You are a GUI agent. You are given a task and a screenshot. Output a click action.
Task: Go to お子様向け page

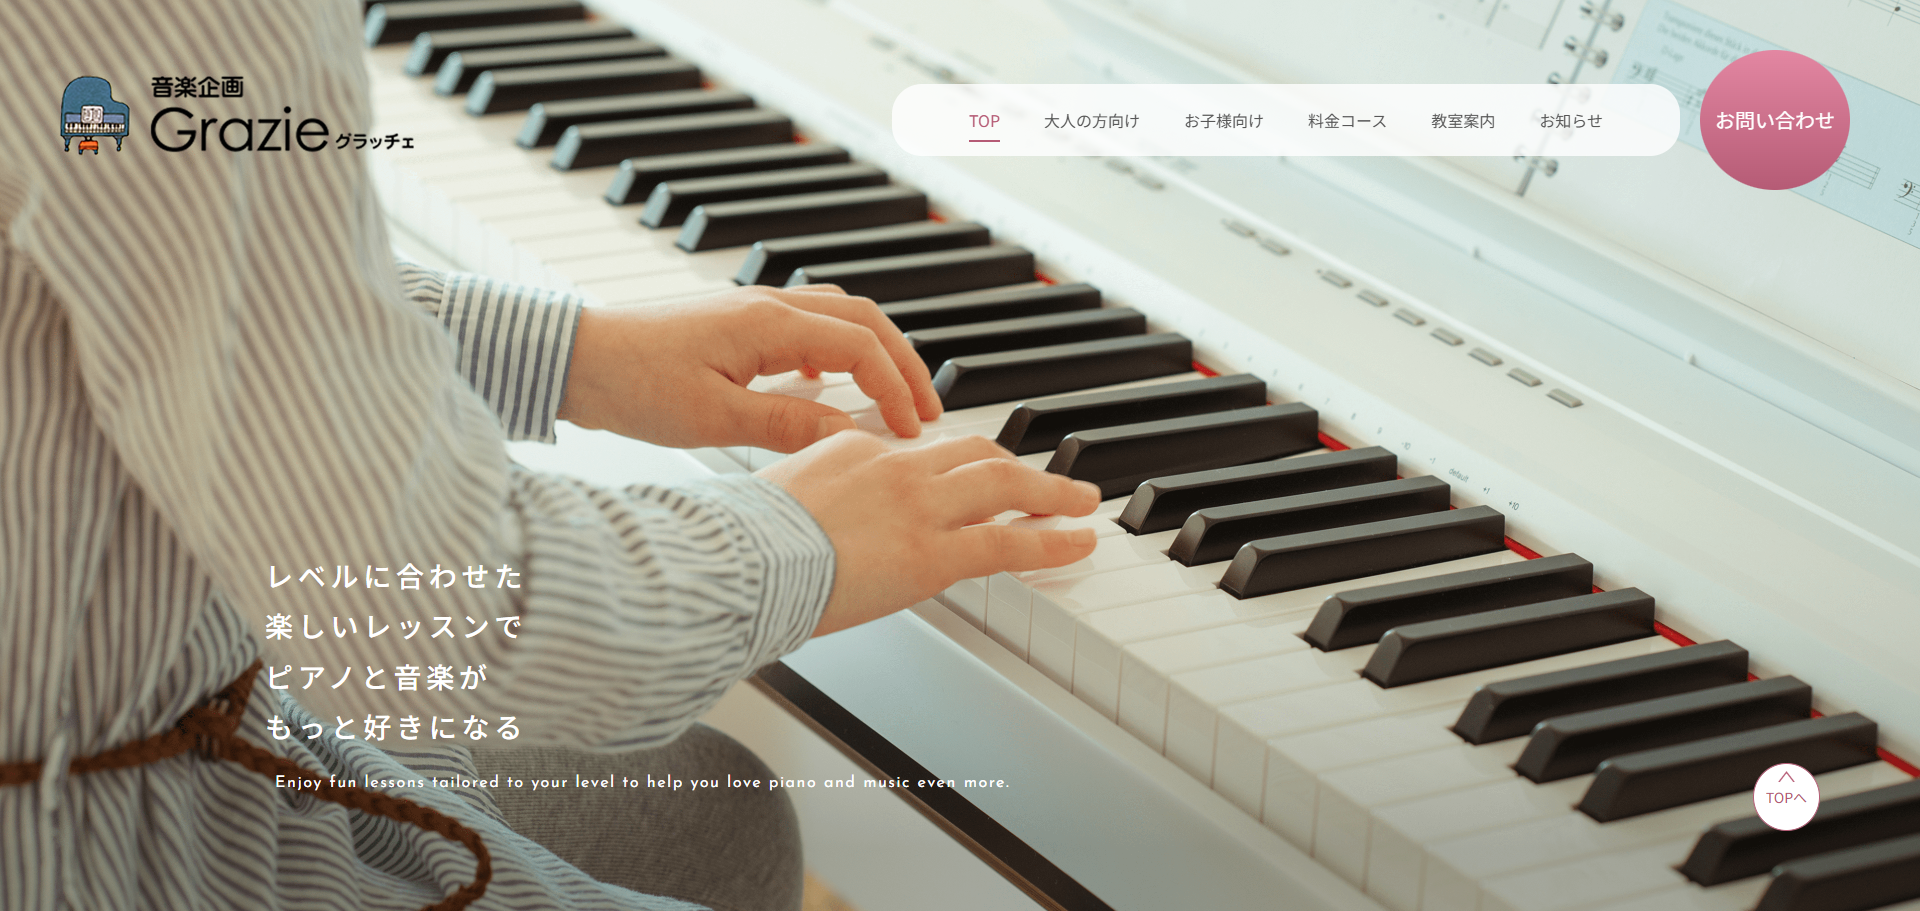(x=1223, y=121)
